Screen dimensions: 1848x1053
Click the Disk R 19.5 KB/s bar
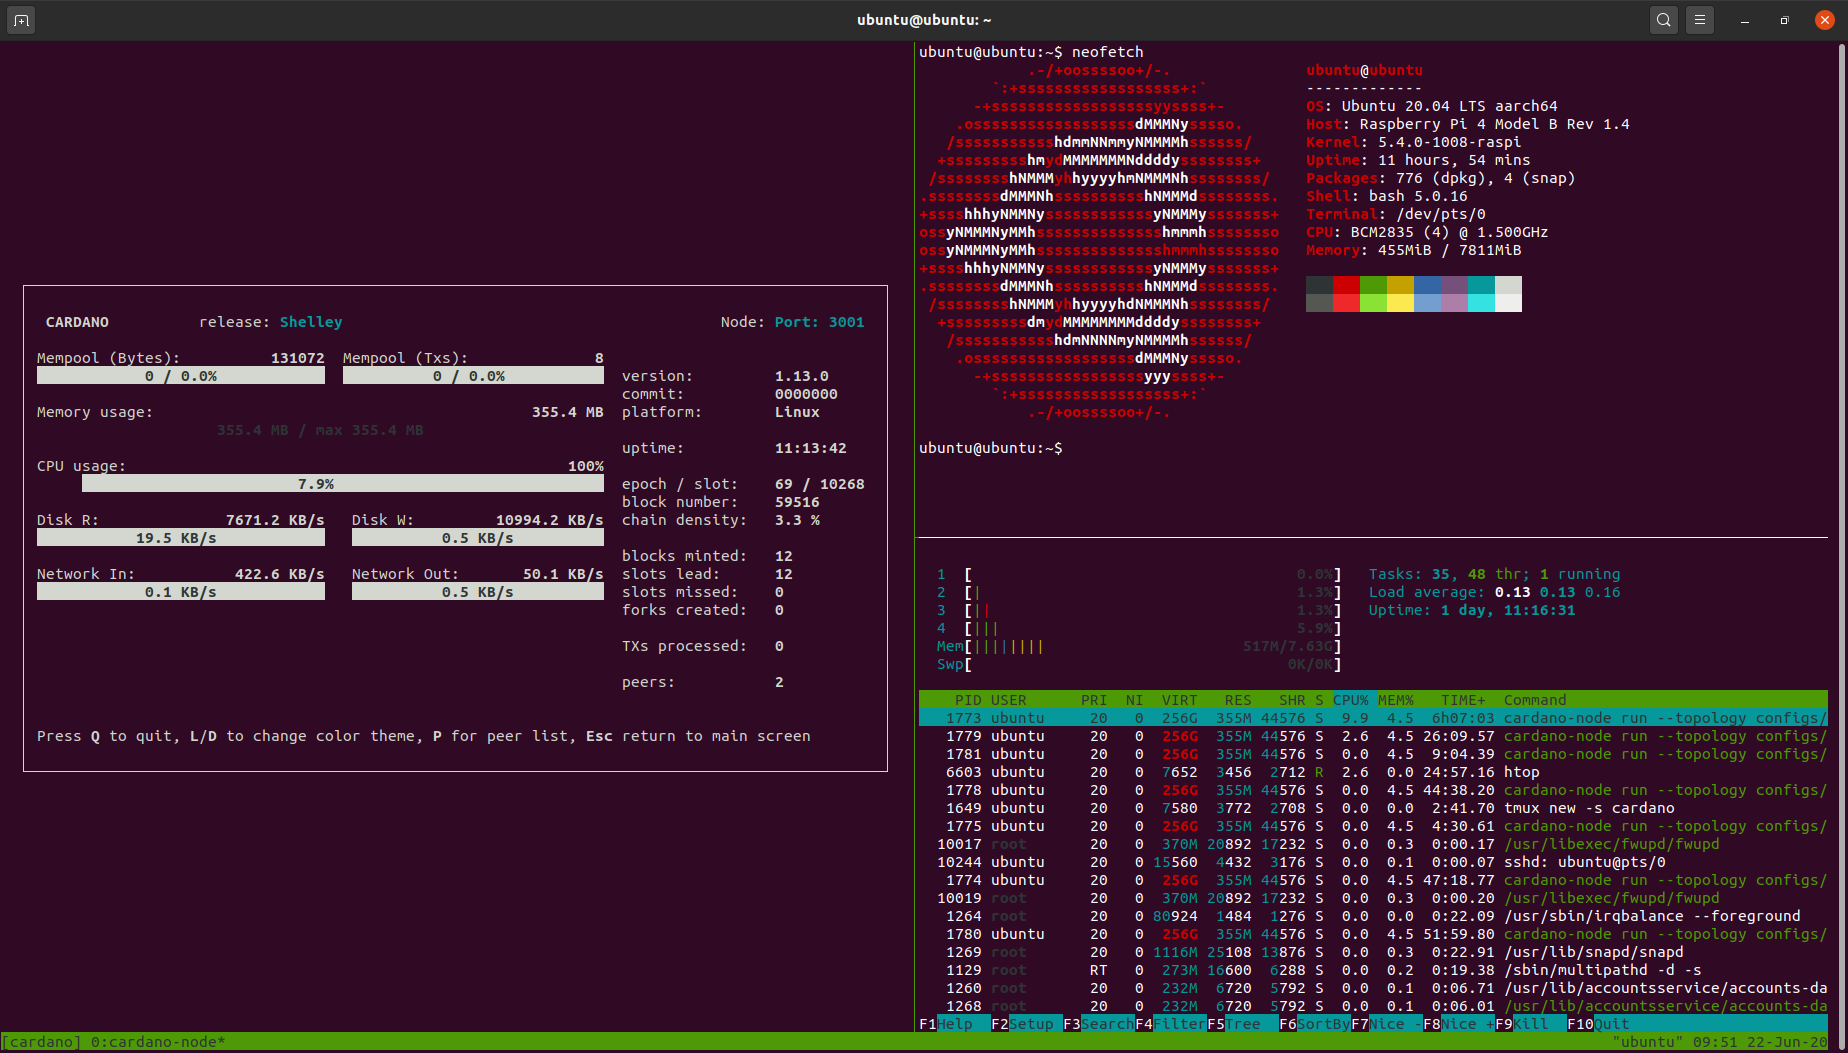pos(181,538)
